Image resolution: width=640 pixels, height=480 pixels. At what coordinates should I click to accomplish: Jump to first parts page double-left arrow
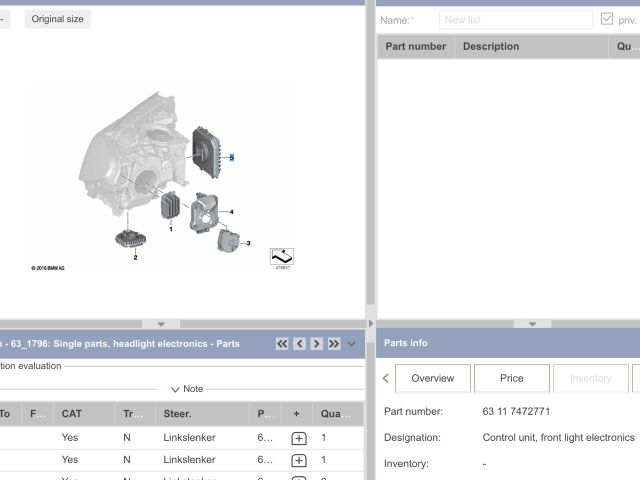tap(282, 344)
